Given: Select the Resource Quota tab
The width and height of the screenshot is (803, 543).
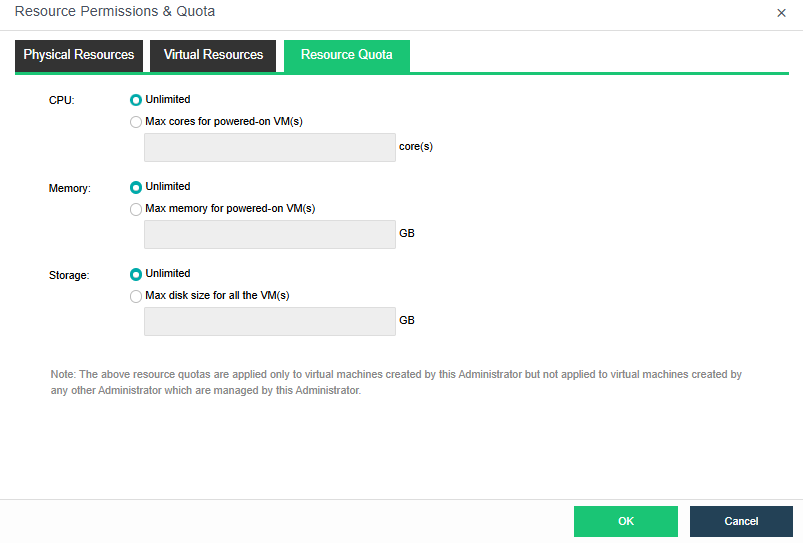Looking at the screenshot, I should tap(346, 55).
